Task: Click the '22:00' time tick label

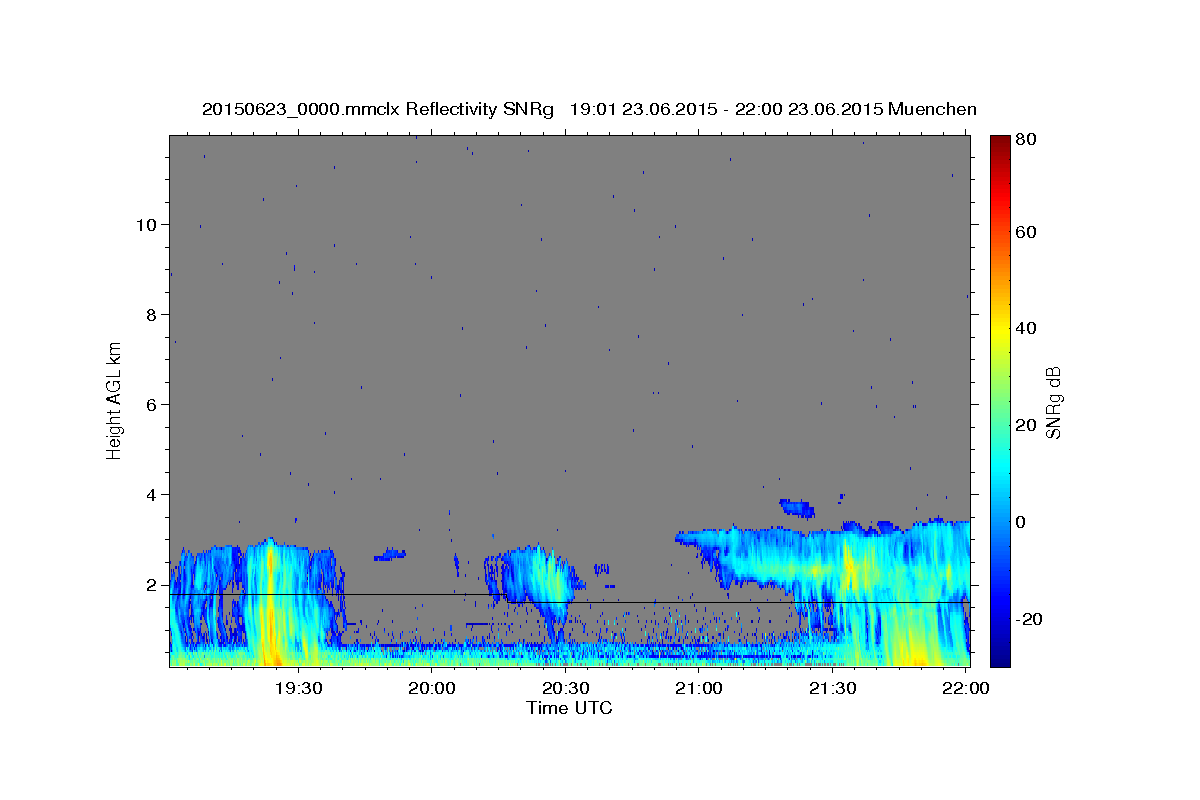Action: pos(966,689)
